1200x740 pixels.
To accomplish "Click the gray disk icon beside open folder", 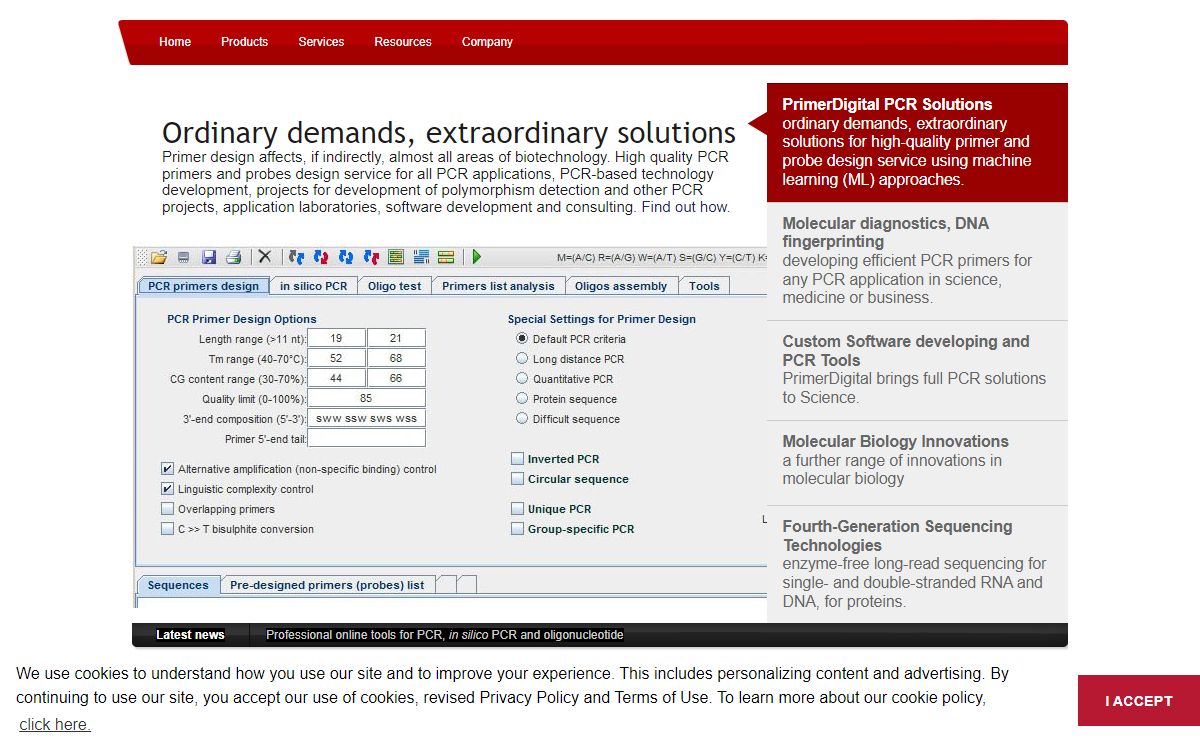I will click(184, 257).
